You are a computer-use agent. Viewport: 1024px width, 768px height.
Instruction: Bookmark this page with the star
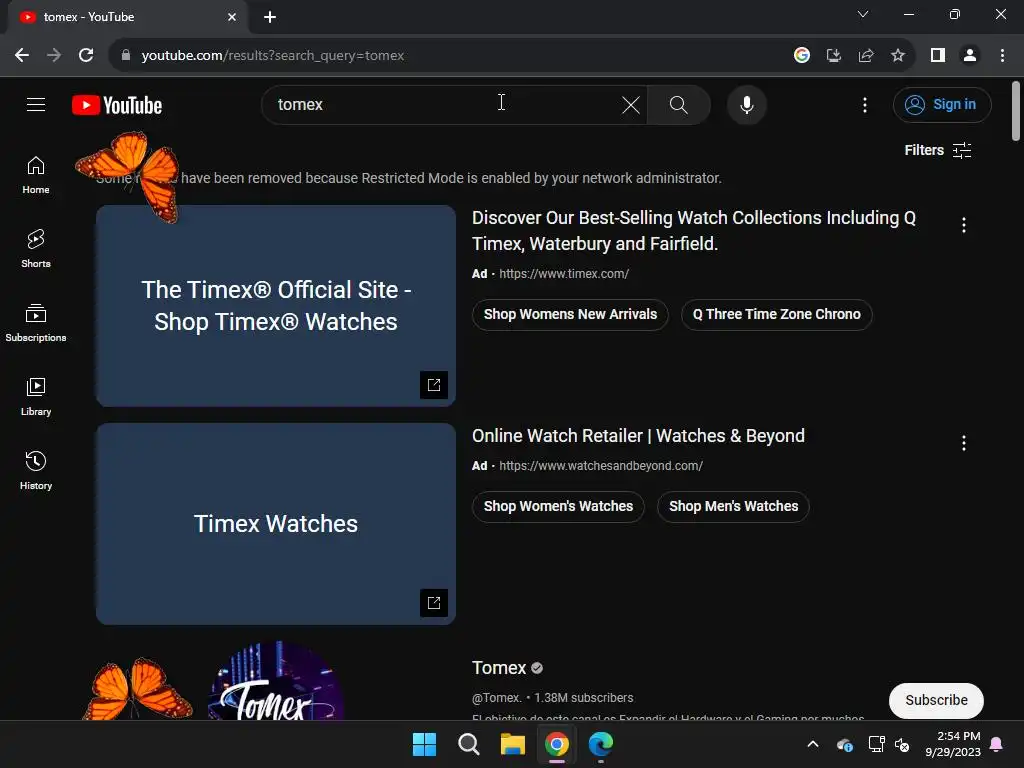point(898,56)
